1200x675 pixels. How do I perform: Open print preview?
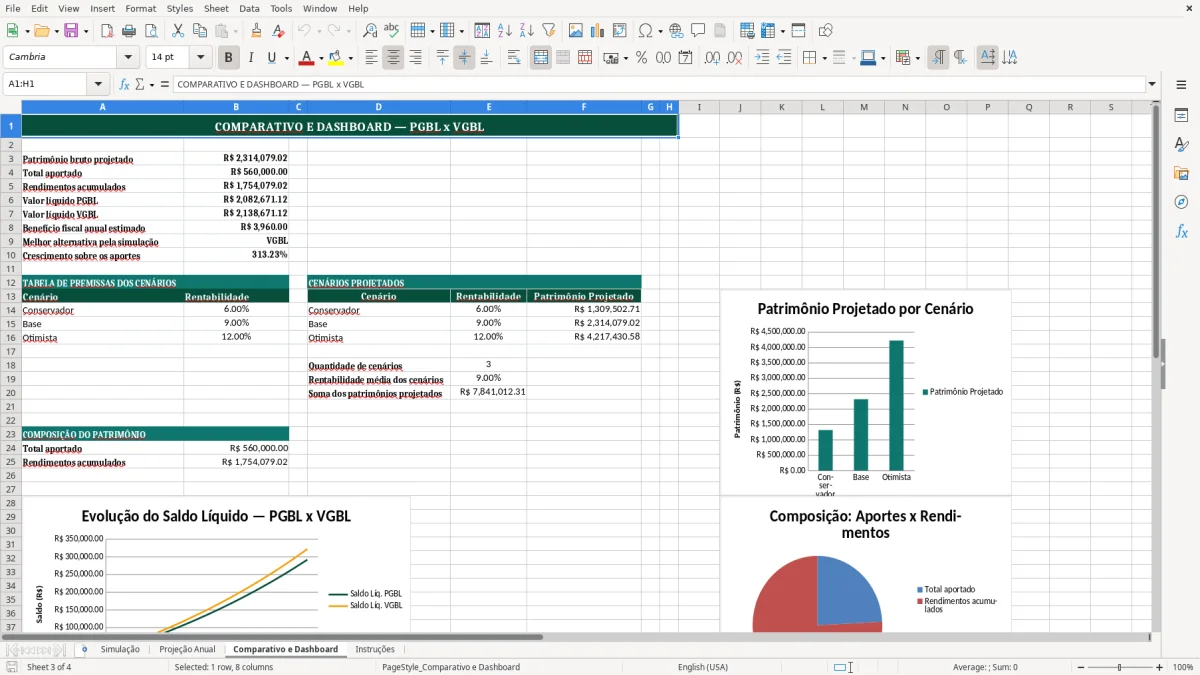pyautogui.click(x=149, y=31)
